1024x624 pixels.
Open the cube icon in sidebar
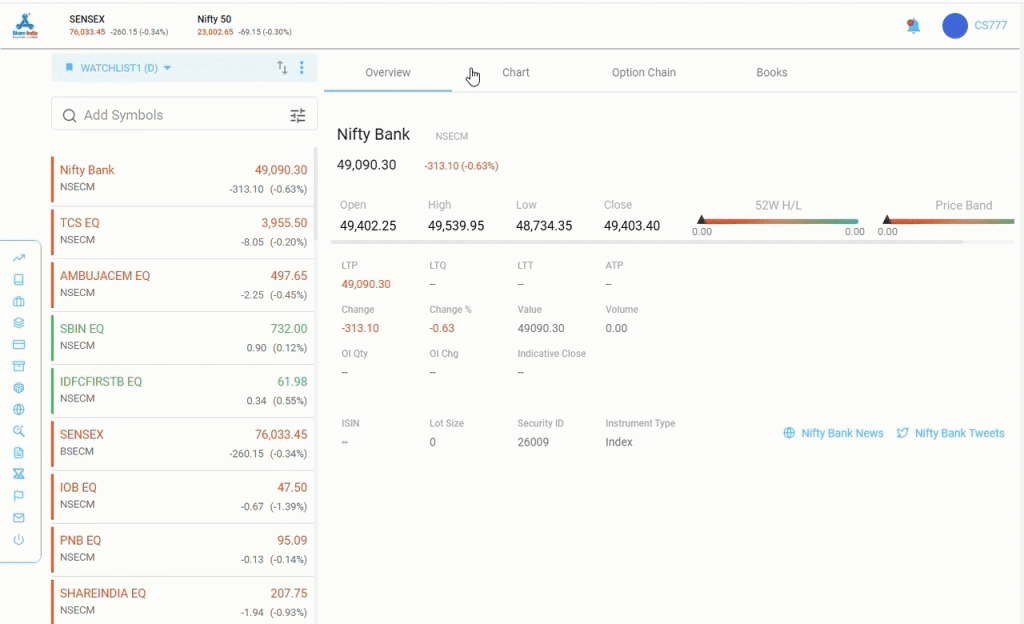18,388
